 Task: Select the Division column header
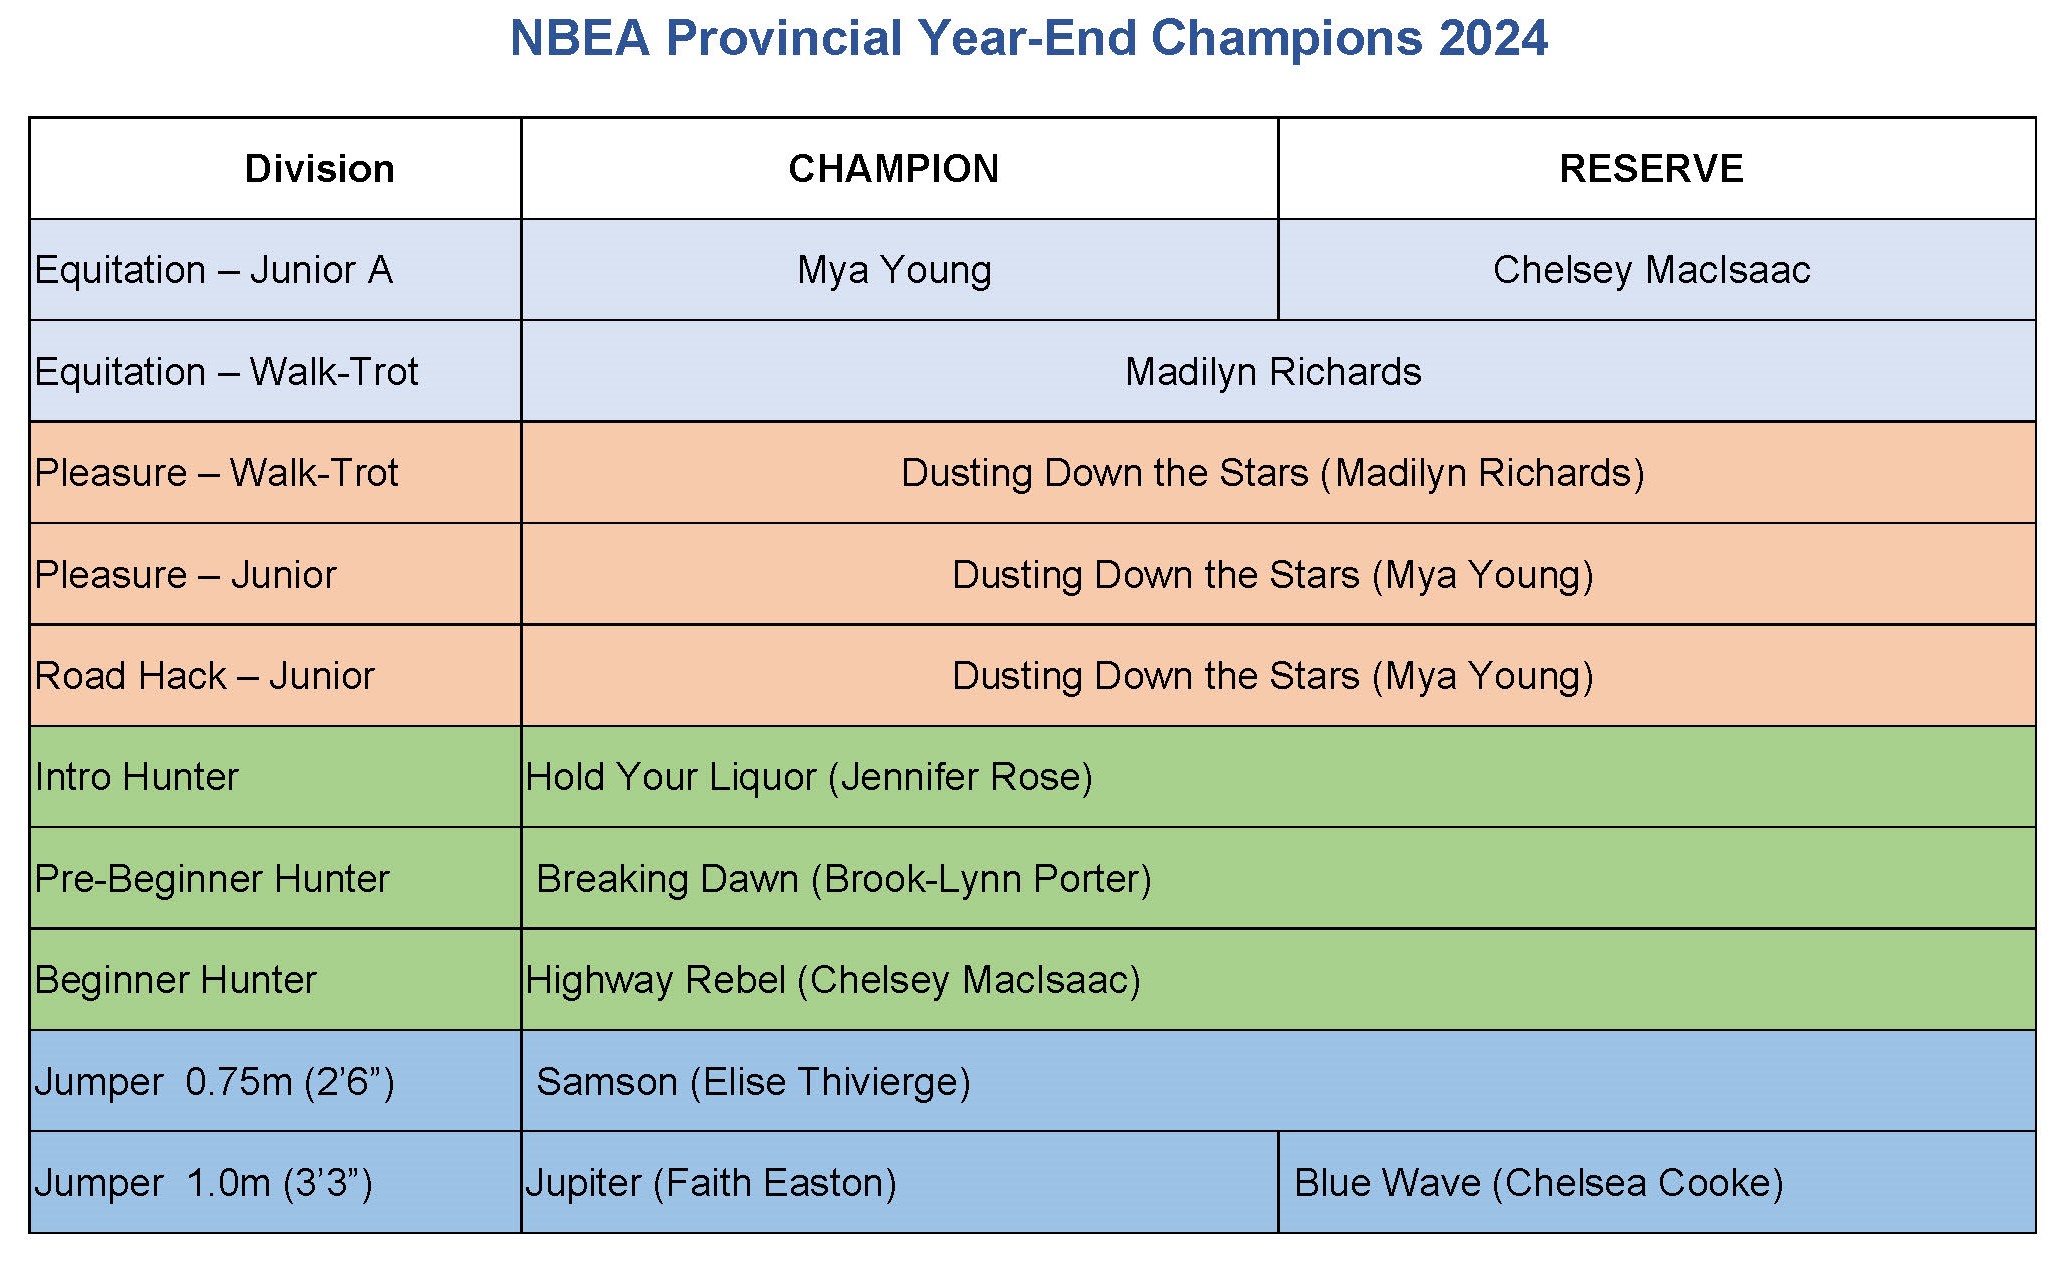pyautogui.click(x=319, y=169)
